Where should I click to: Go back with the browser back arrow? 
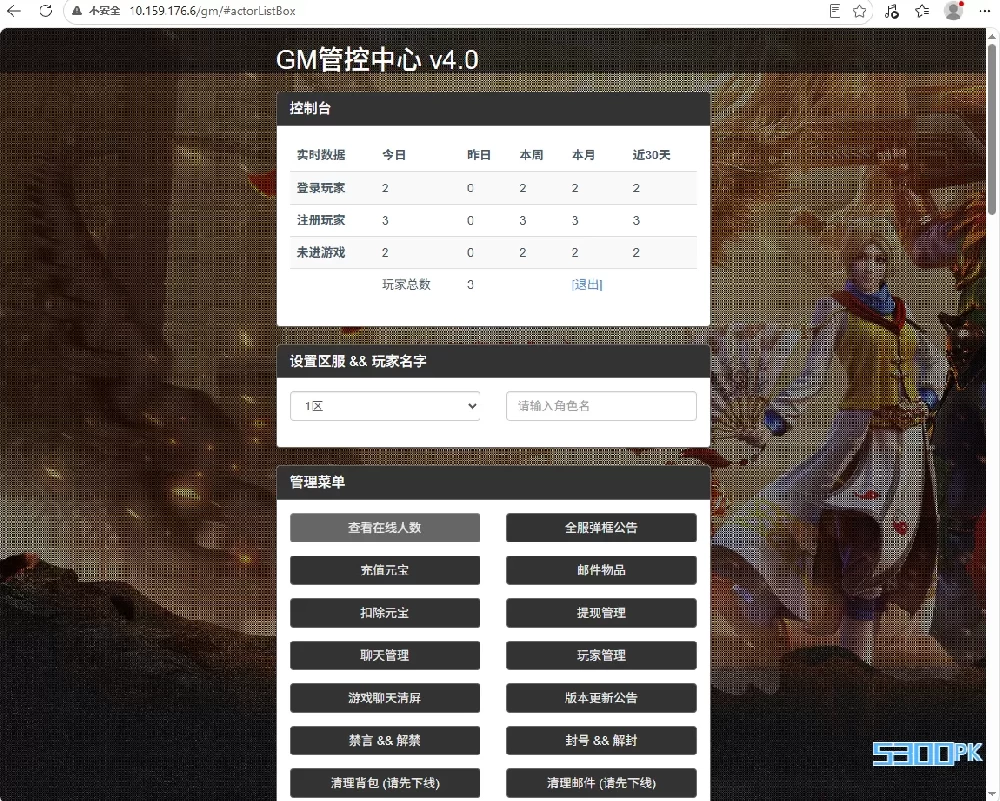[13, 11]
